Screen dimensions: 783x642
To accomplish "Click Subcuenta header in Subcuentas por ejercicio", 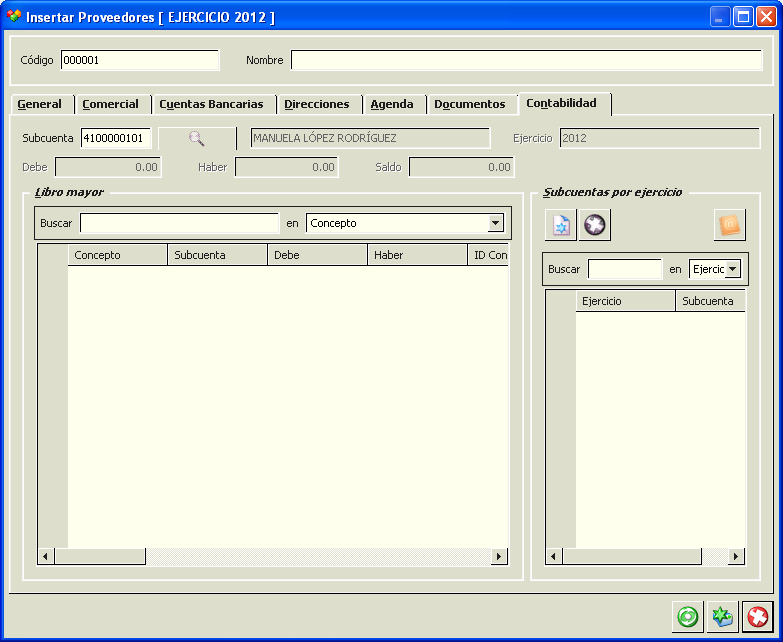I will coord(711,301).
